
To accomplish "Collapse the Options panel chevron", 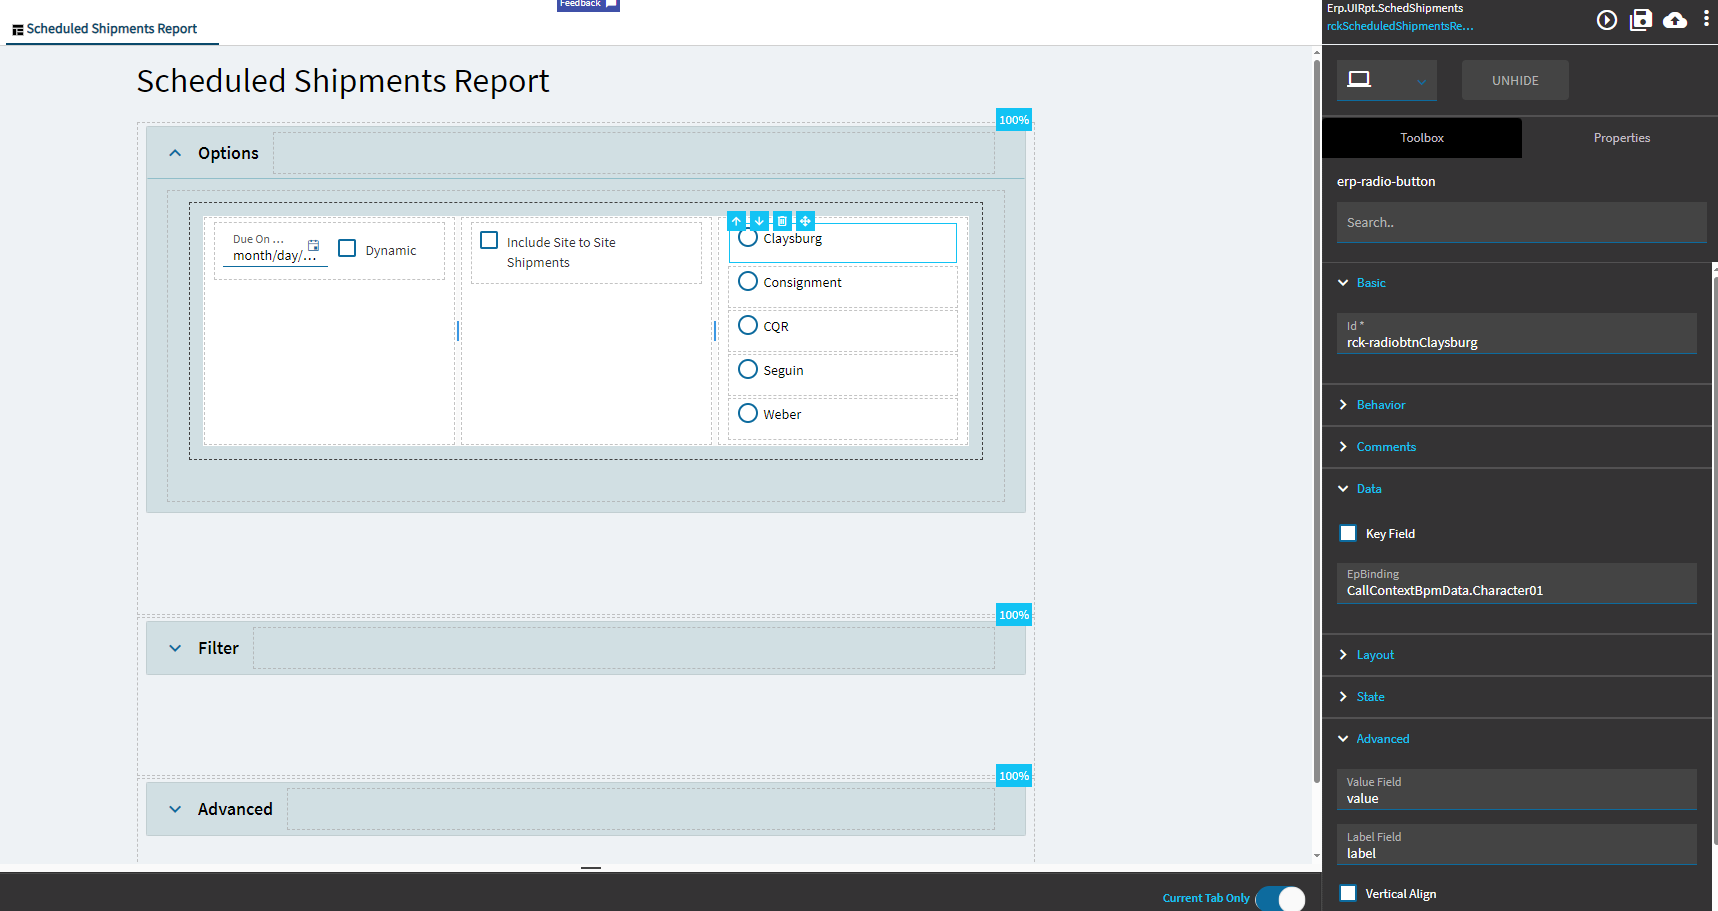I will [175, 153].
